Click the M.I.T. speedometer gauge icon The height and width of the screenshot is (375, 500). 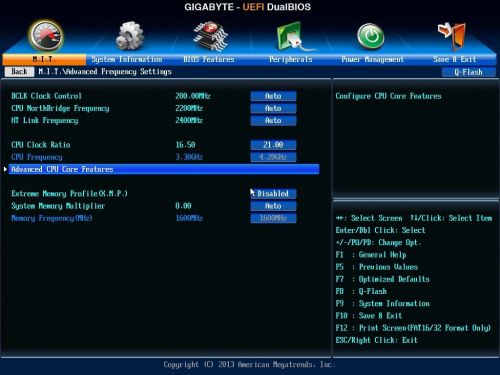pos(46,36)
